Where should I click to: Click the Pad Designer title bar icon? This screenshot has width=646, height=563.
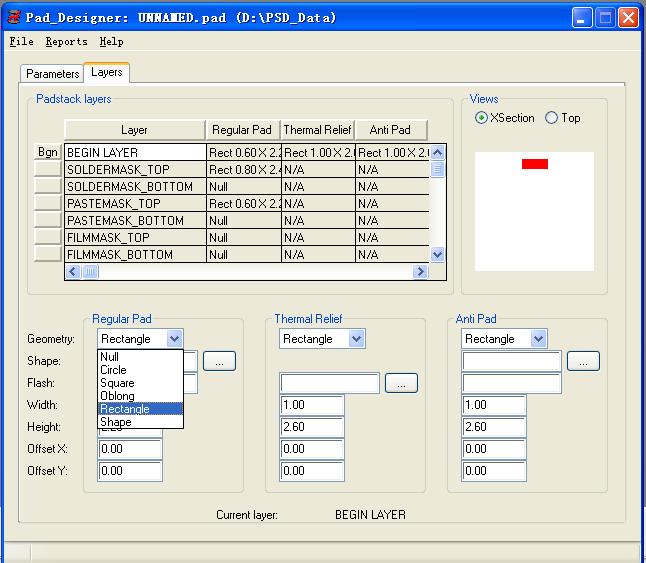click(13, 18)
